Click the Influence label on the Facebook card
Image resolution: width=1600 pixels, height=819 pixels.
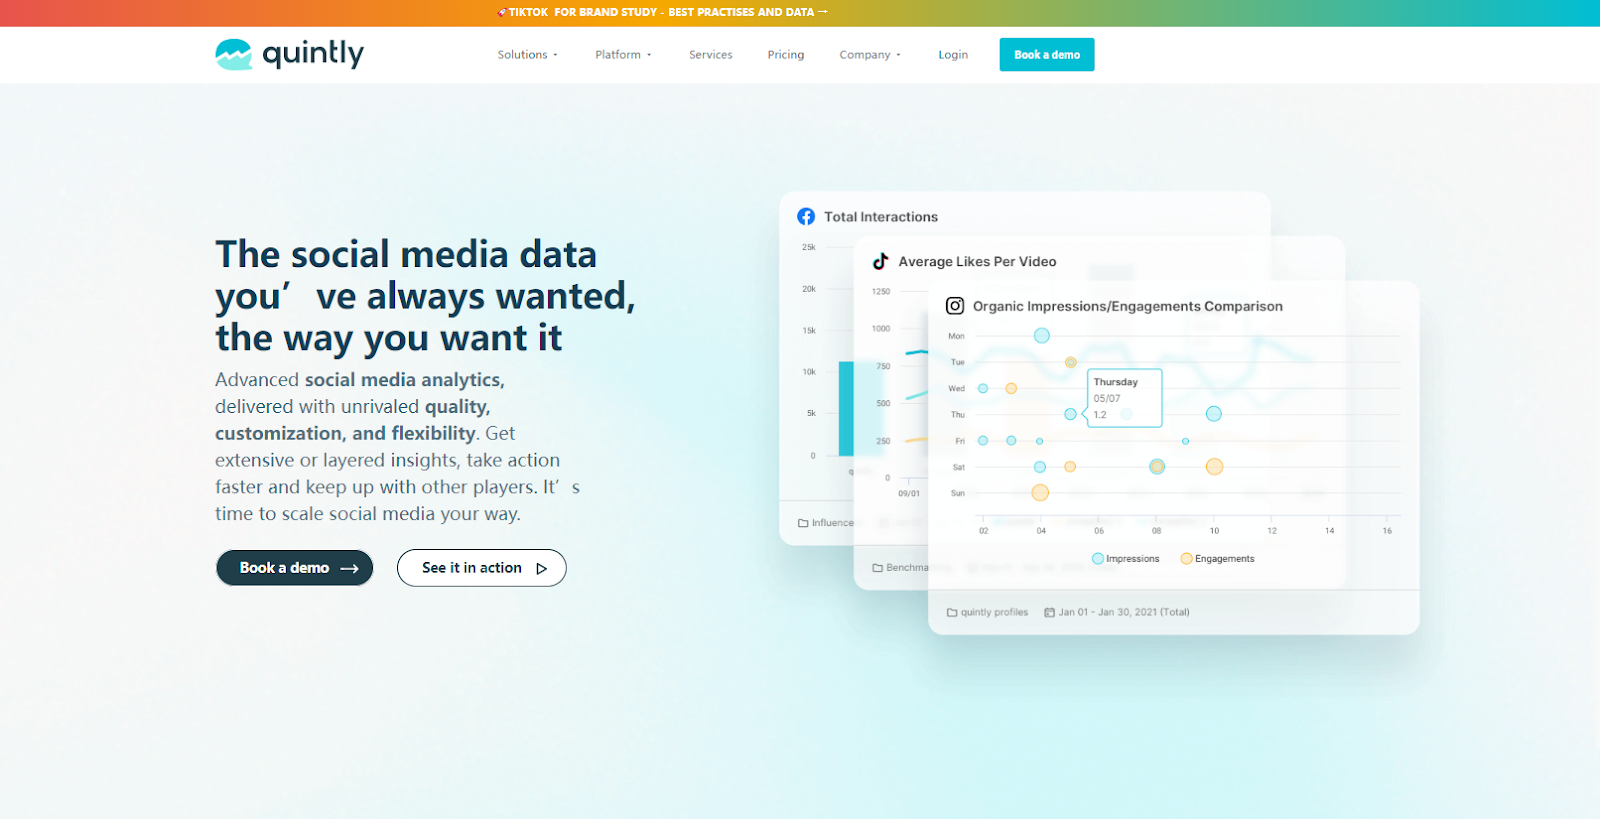coord(833,523)
